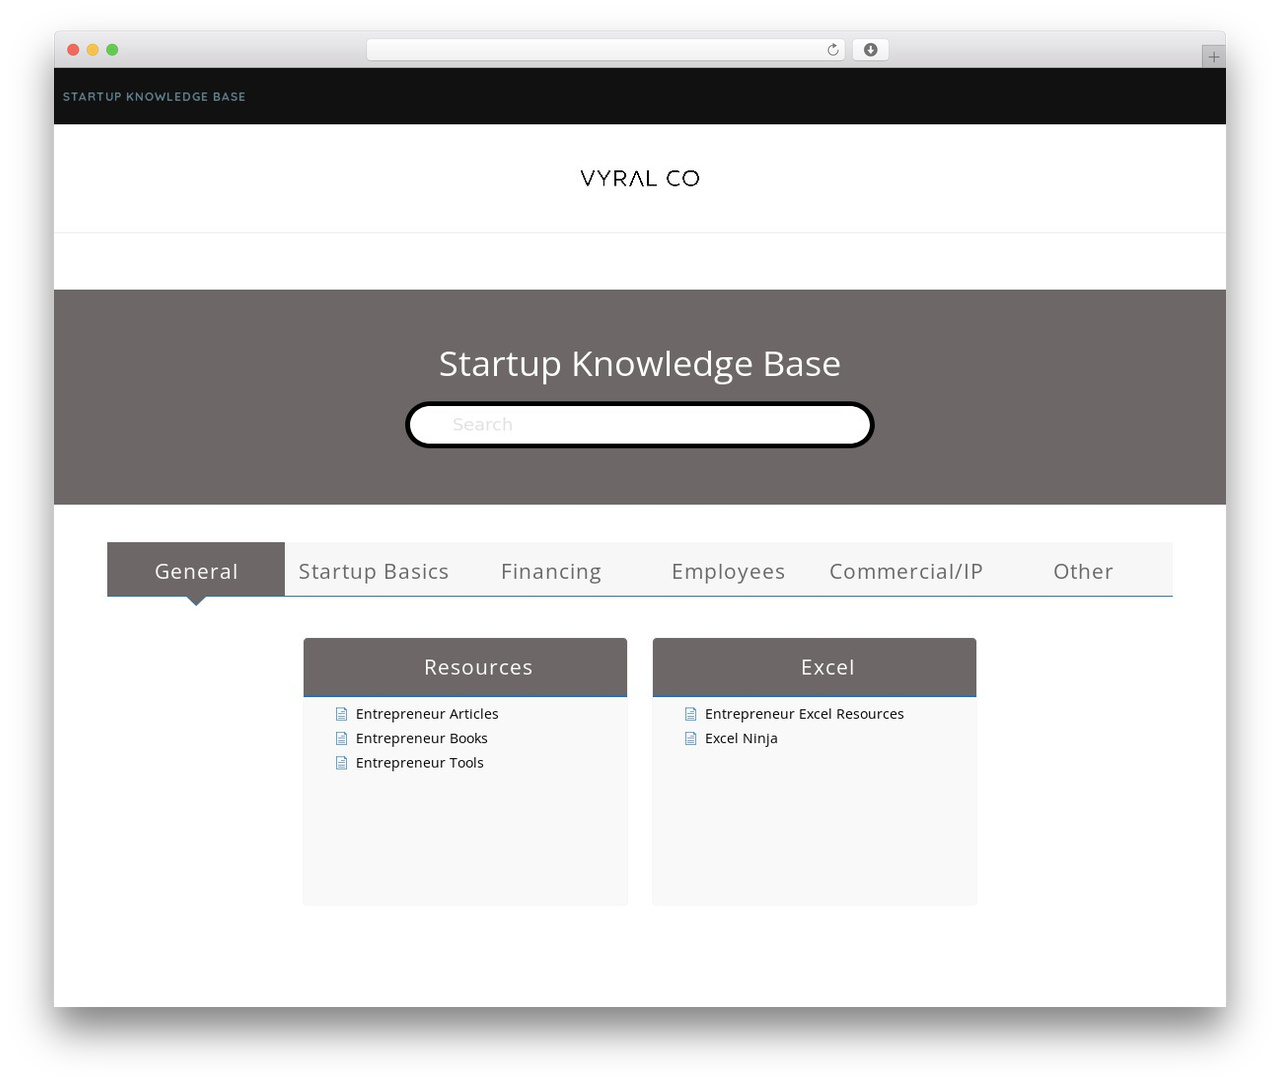This screenshot has width=1280, height=1084.
Task: Click the Resources category header
Action: click(x=465, y=667)
